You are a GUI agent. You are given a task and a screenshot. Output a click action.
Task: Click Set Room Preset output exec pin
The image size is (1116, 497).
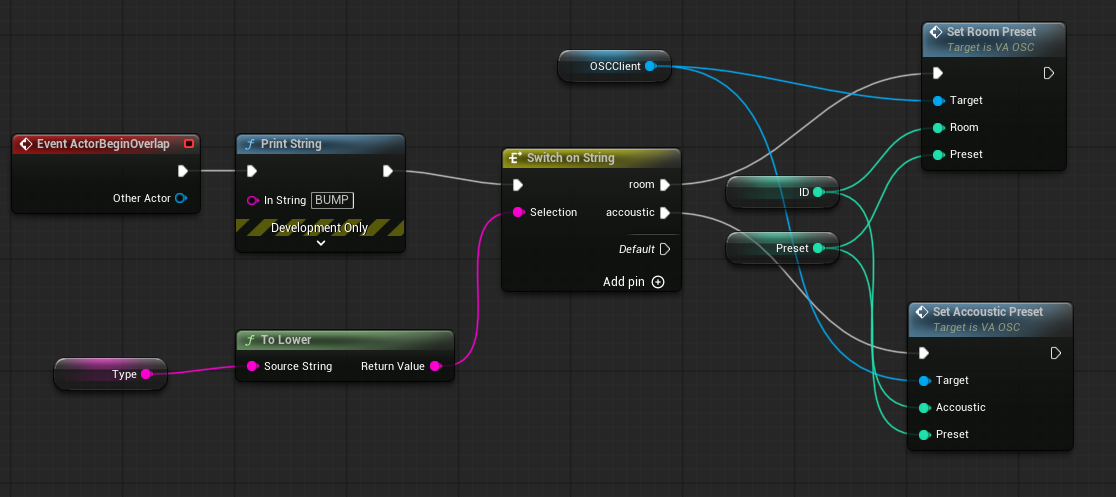[1048, 73]
